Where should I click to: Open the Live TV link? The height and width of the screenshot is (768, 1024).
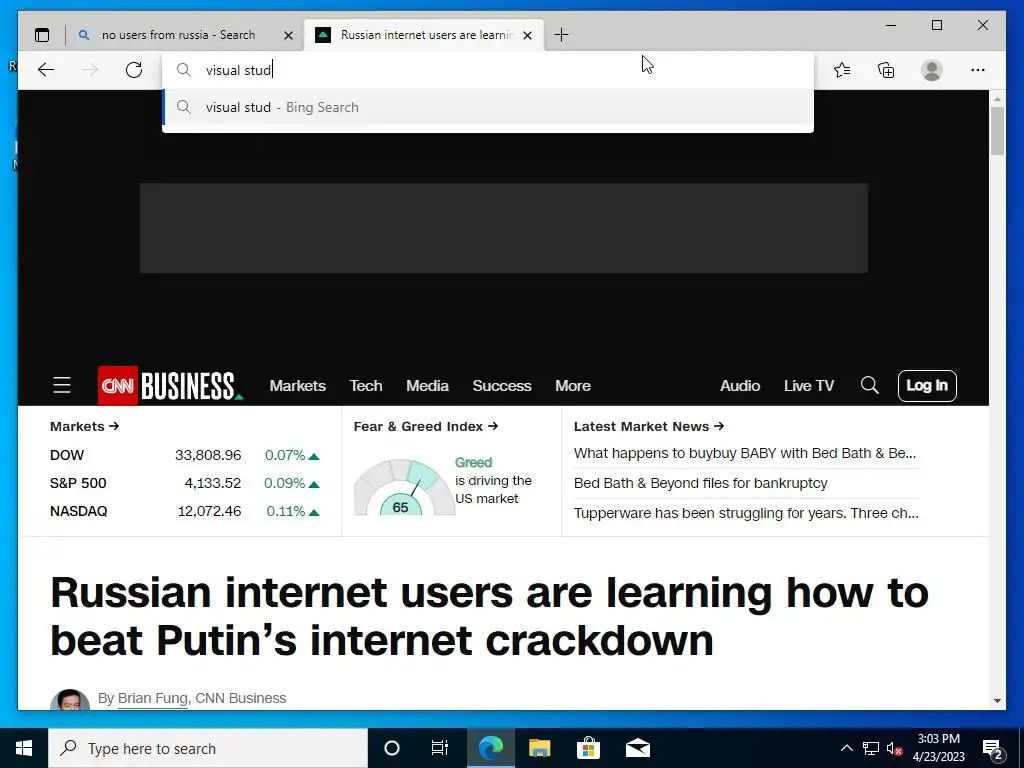808,386
